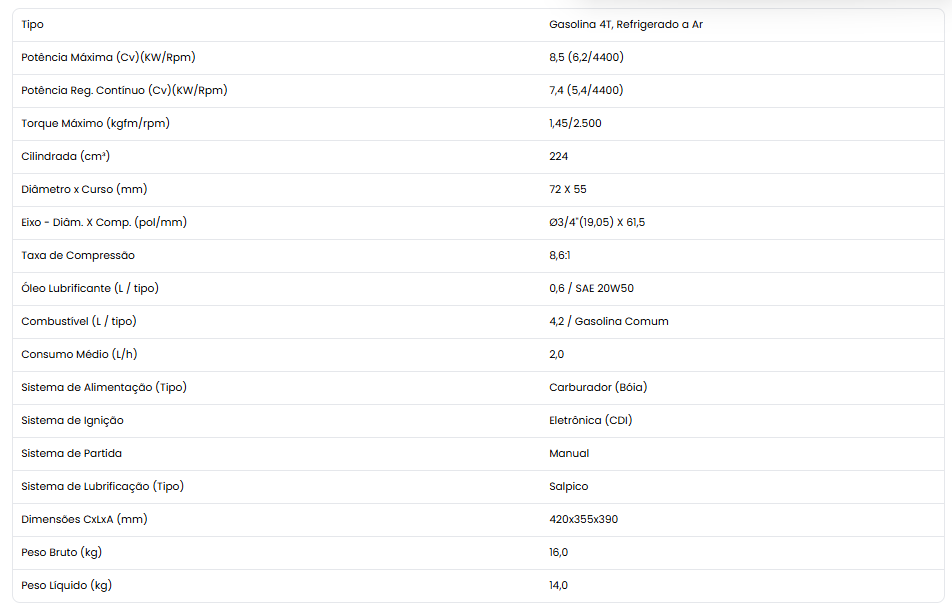The height and width of the screenshot is (614, 952).
Task: Click the Potência Máxima (Cv)(KW/Rpm) label
Action: pos(108,57)
